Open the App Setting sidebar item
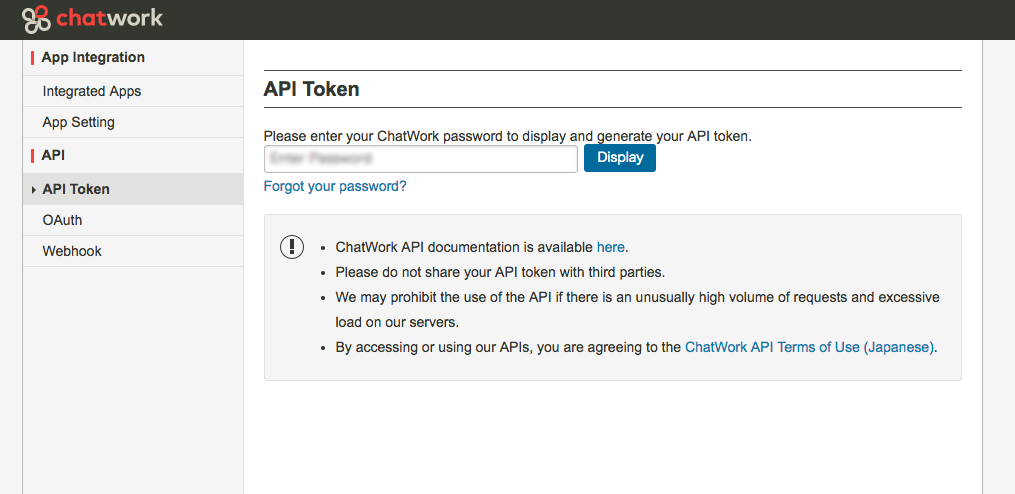Viewport: 1015px width, 494px height. (79, 122)
